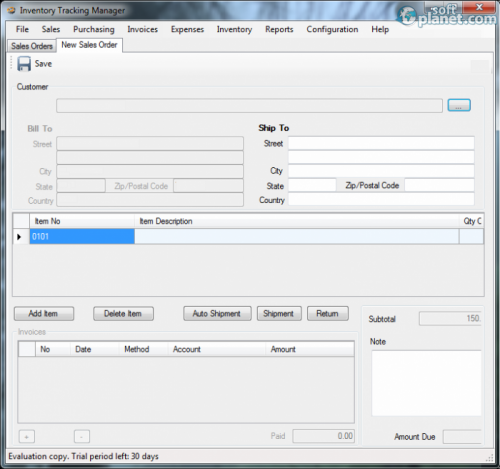Add an invoice with the plus button
The height and width of the screenshot is (469, 500).
[x=27, y=437]
